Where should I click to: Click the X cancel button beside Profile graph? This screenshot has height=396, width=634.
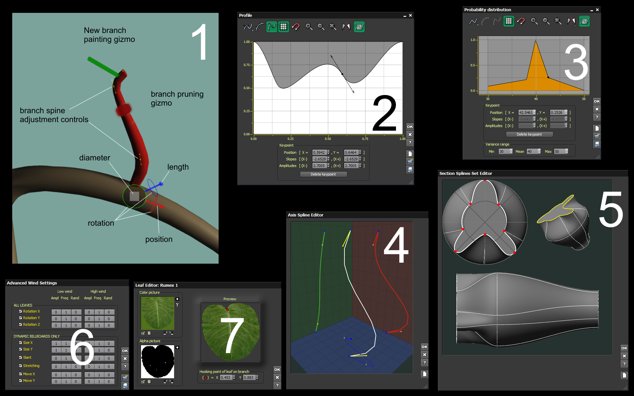(410, 134)
